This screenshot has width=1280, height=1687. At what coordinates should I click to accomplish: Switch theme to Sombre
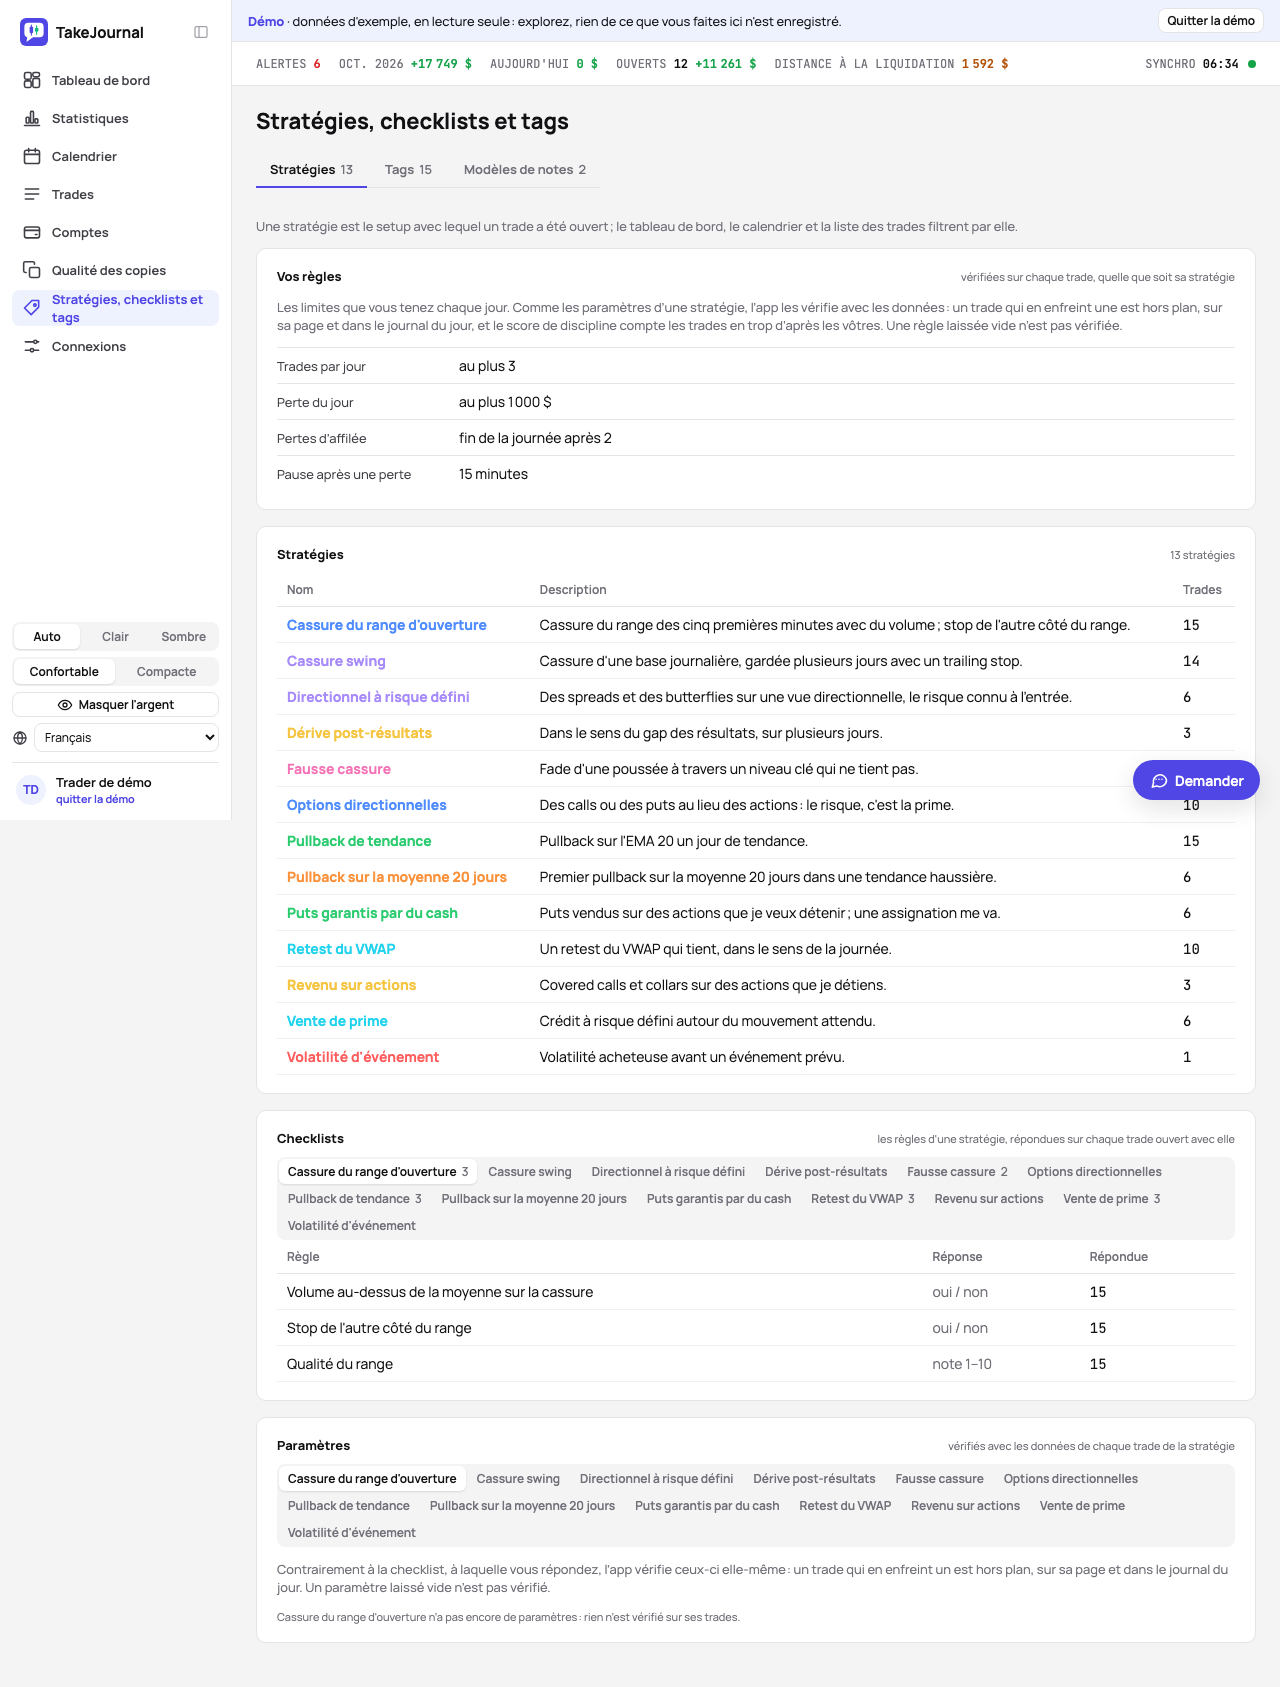pos(184,637)
